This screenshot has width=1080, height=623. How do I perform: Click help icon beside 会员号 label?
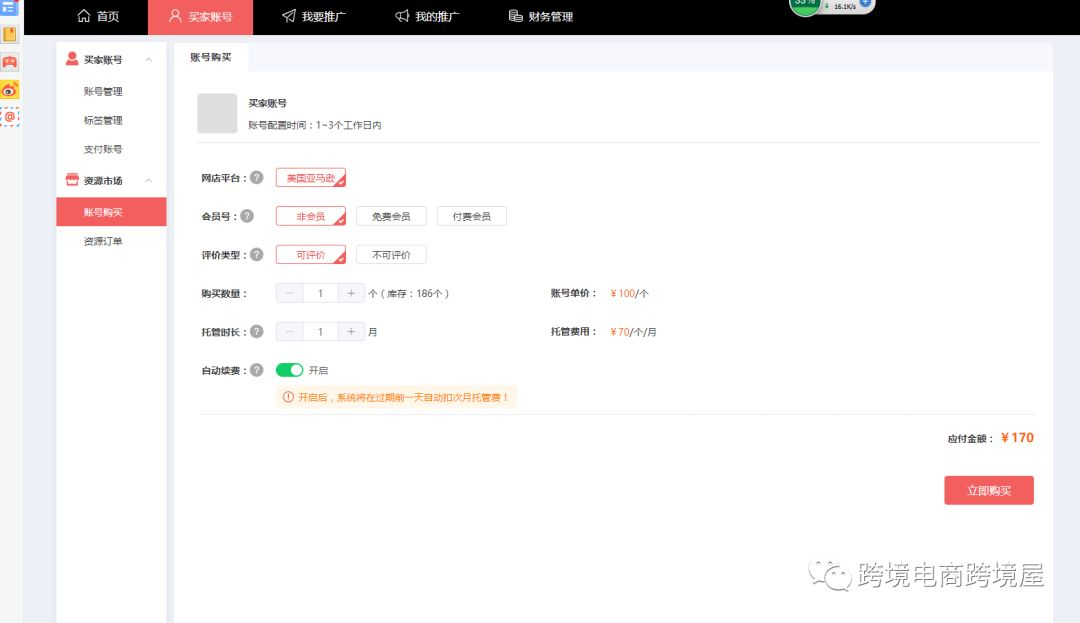pos(247,216)
